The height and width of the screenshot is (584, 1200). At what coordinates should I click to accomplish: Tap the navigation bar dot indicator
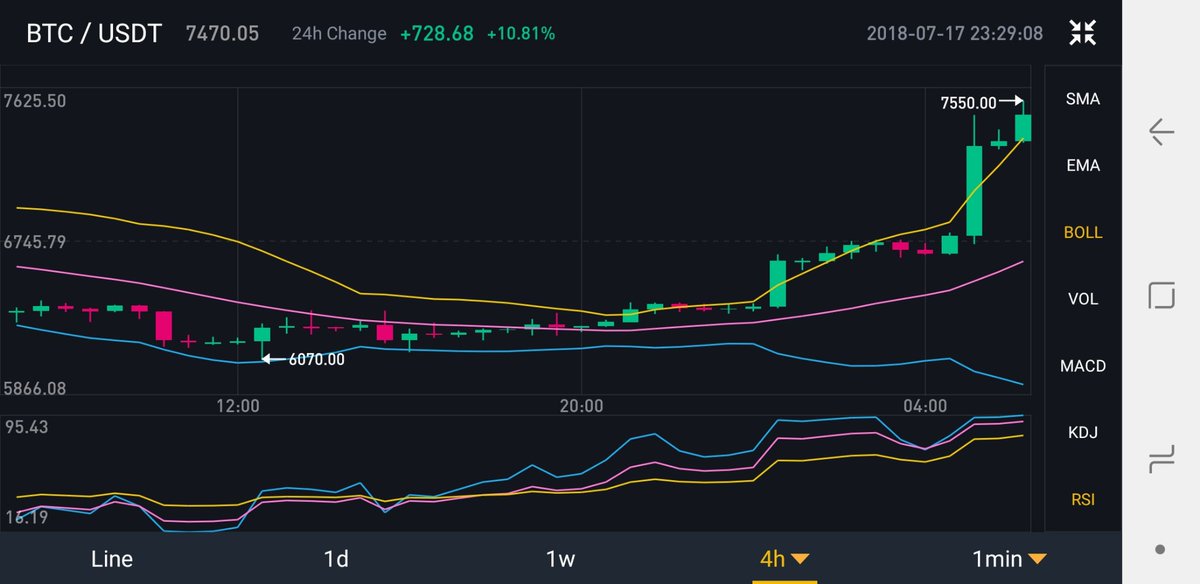[x=1160, y=550]
